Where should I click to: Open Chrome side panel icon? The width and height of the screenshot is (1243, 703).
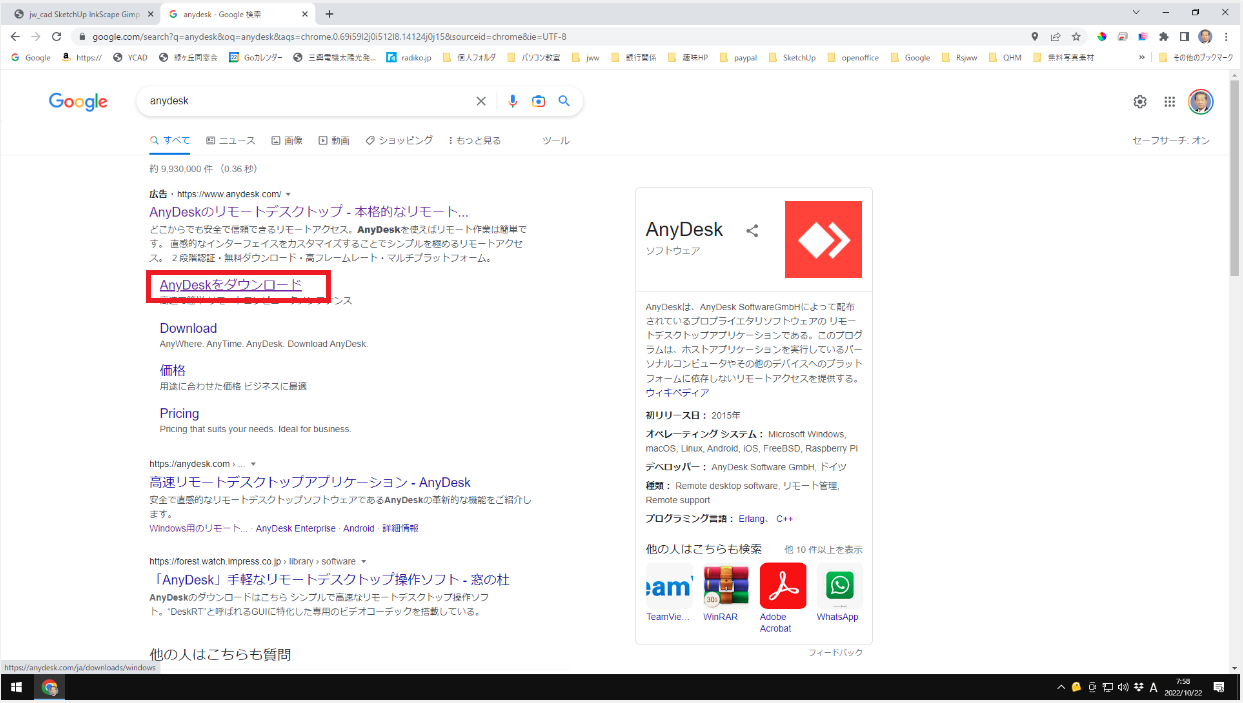(1184, 36)
